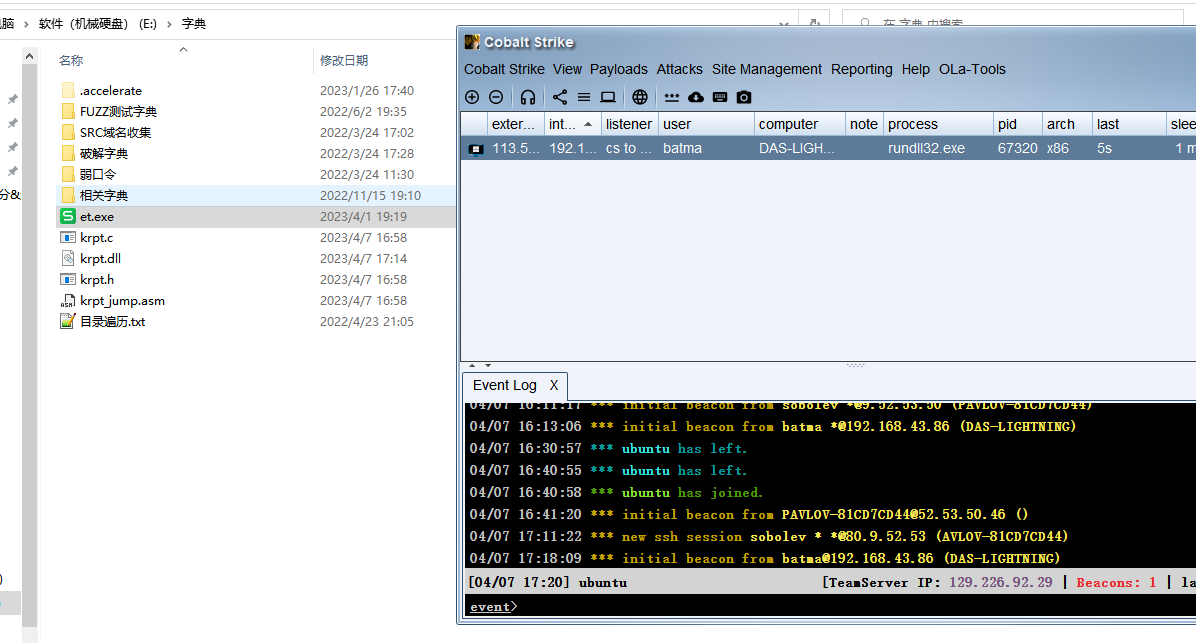Open downloaded files cloud icon

[x=696, y=97]
